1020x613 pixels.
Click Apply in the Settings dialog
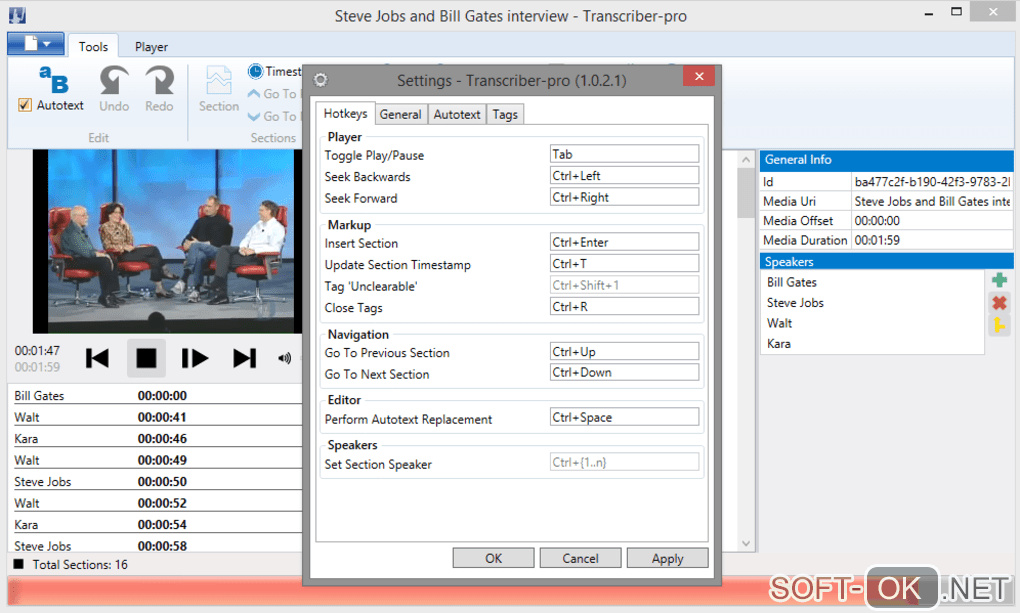pyautogui.click(x=667, y=558)
